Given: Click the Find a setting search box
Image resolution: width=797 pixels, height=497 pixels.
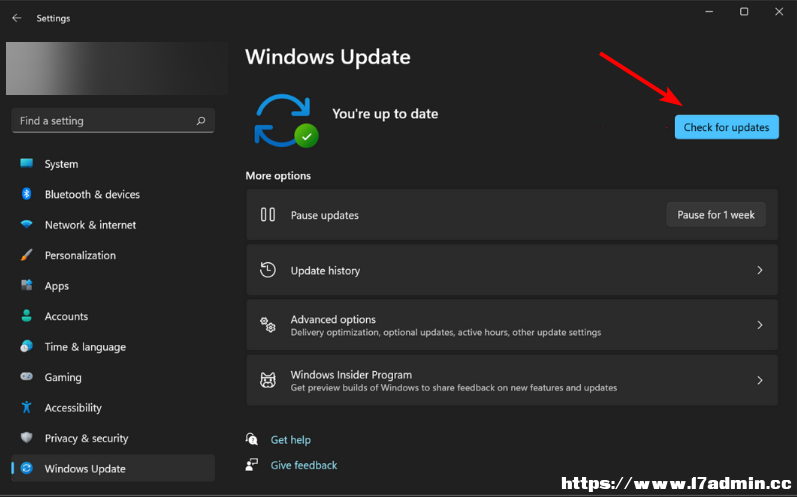Looking at the screenshot, I should 113,121.
